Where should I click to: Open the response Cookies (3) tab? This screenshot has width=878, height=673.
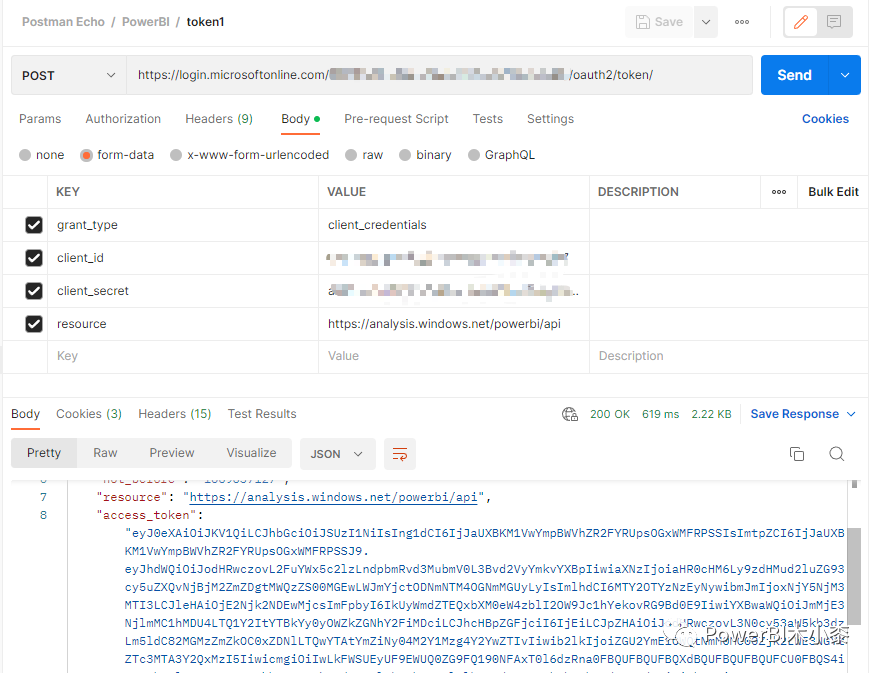[x=89, y=414]
